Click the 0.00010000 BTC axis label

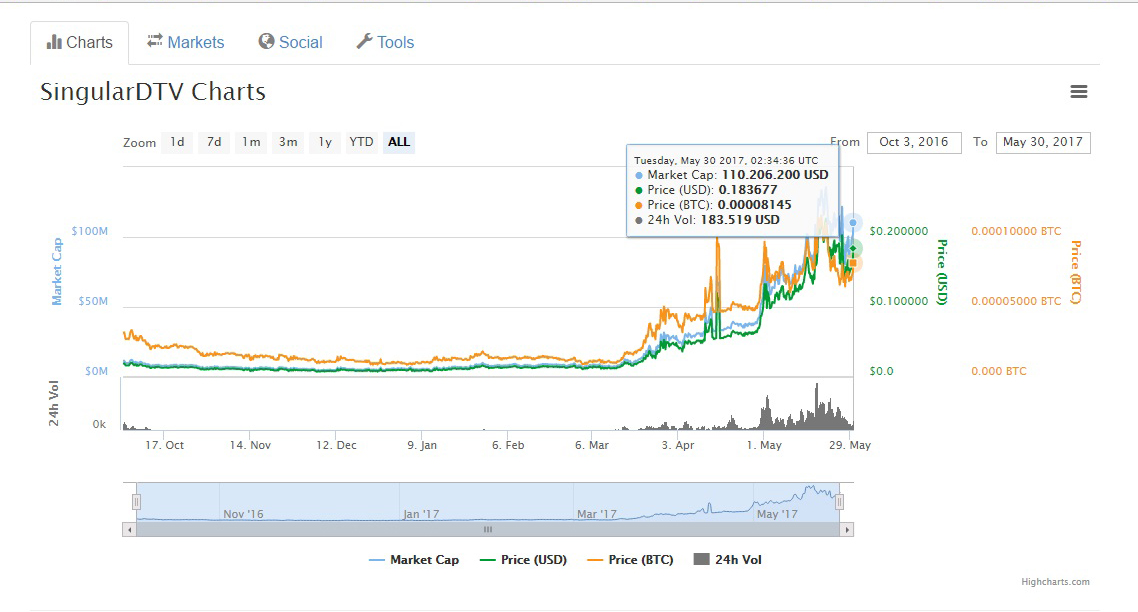(1016, 231)
